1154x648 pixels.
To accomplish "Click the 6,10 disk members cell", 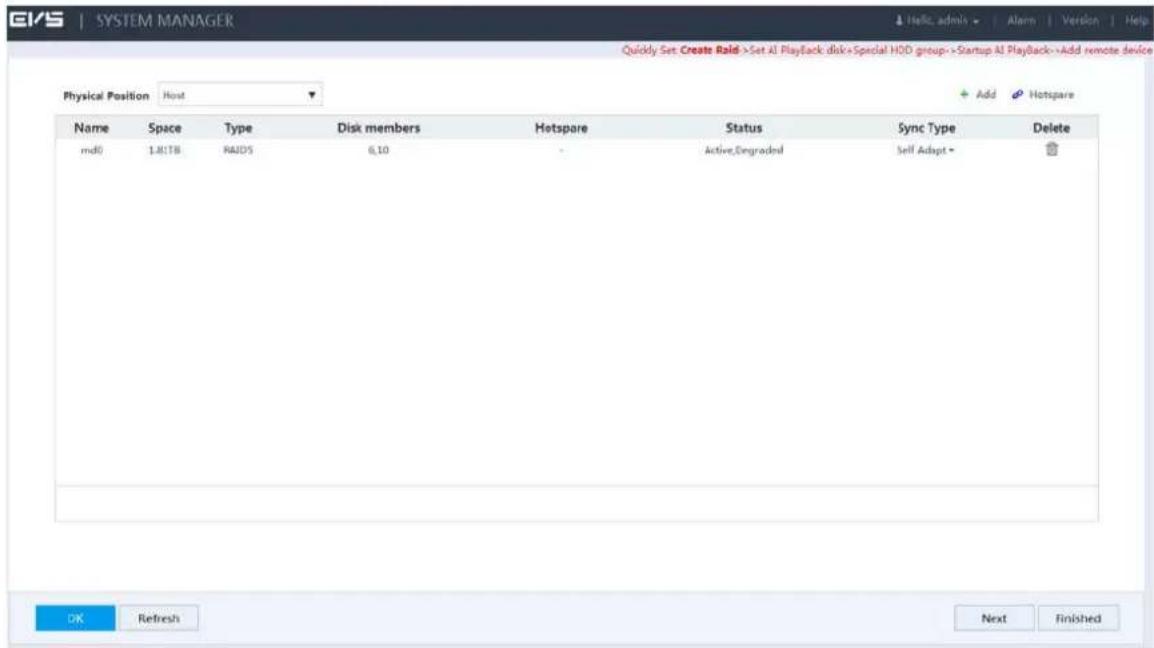I will coord(378,150).
